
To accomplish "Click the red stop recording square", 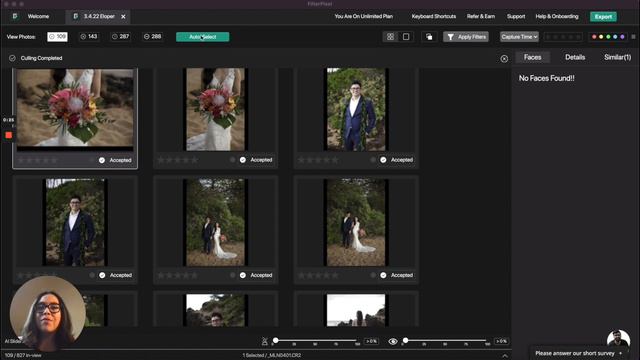I will 9,135.
